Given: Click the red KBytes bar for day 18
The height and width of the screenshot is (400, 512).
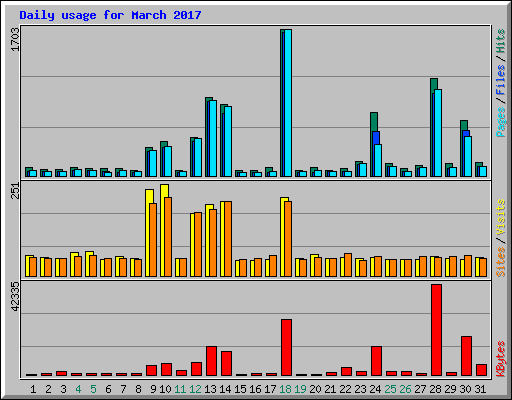Looking at the screenshot, I should click(286, 347).
